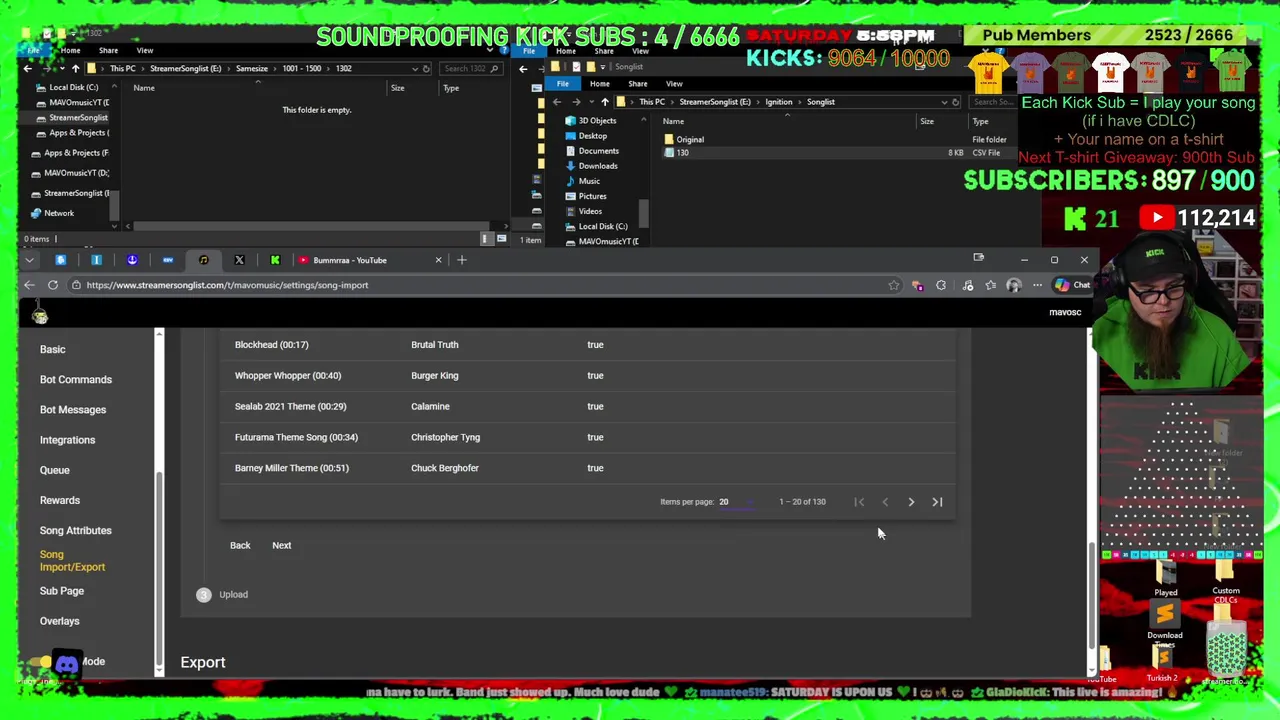Click the browser address bar URL

pos(227,285)
